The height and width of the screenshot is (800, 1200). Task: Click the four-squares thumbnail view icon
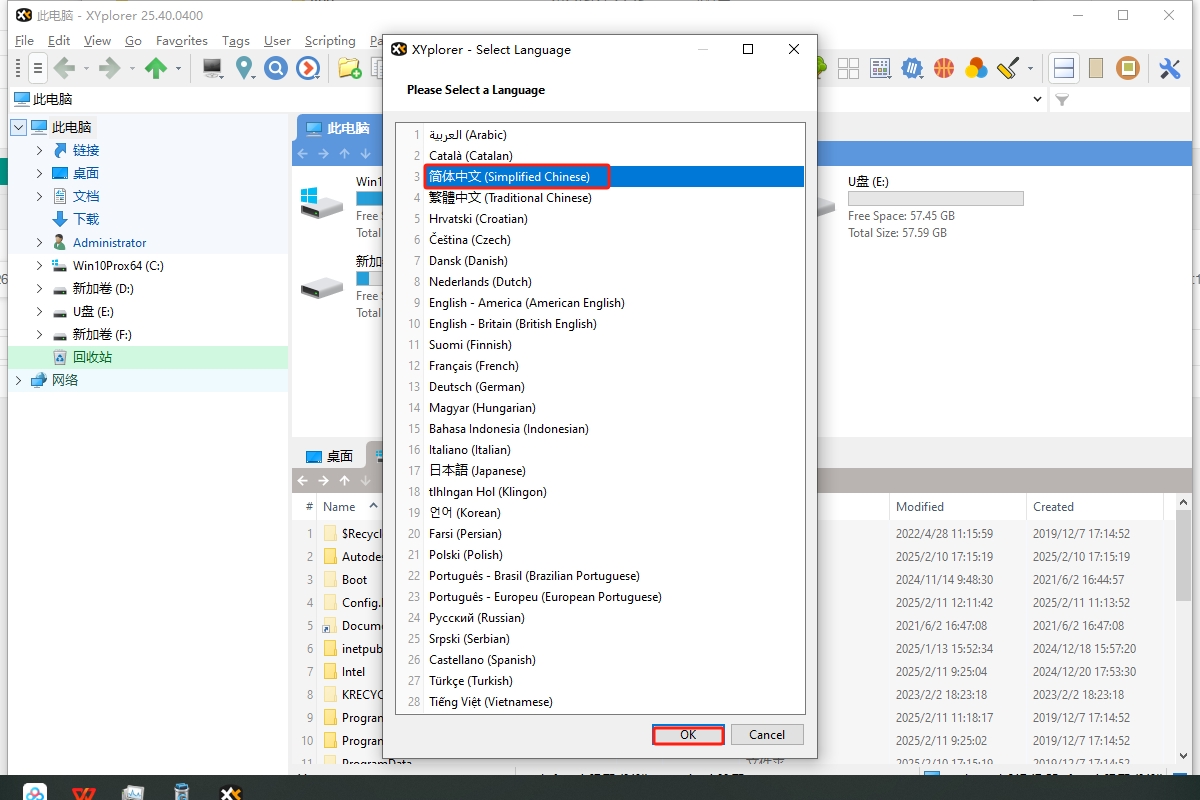(848, 68)
